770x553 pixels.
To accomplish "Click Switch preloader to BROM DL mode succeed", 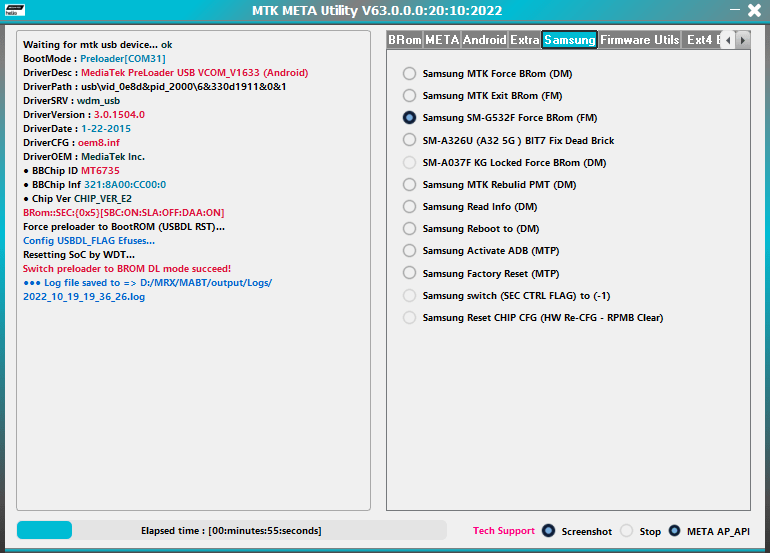I will pos(127,269).
